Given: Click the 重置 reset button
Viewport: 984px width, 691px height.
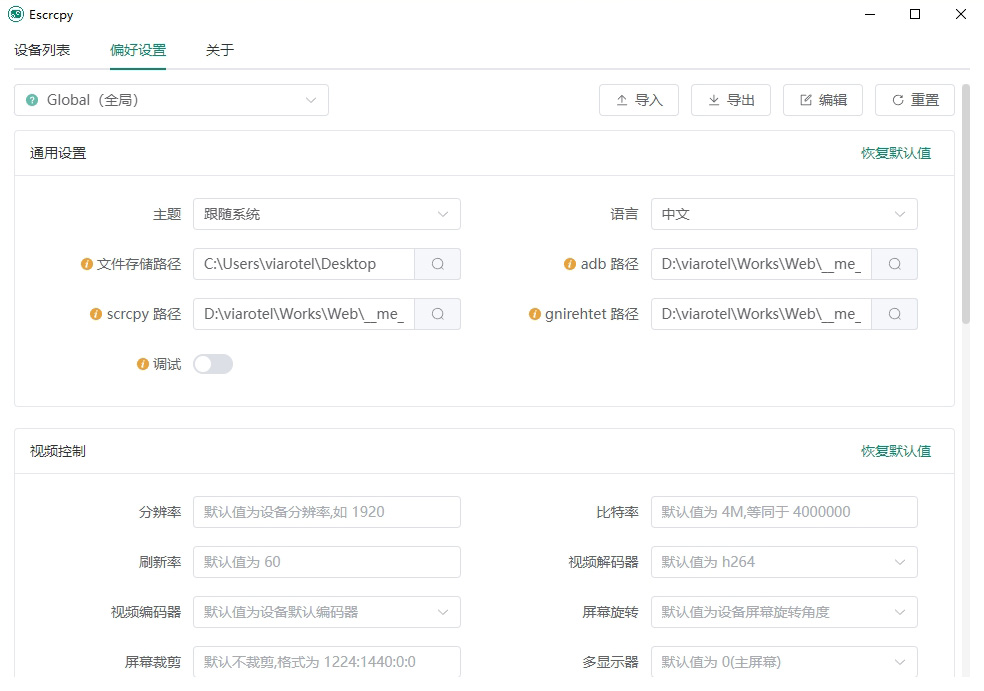Looking at the screenshot, I should 915,100.
